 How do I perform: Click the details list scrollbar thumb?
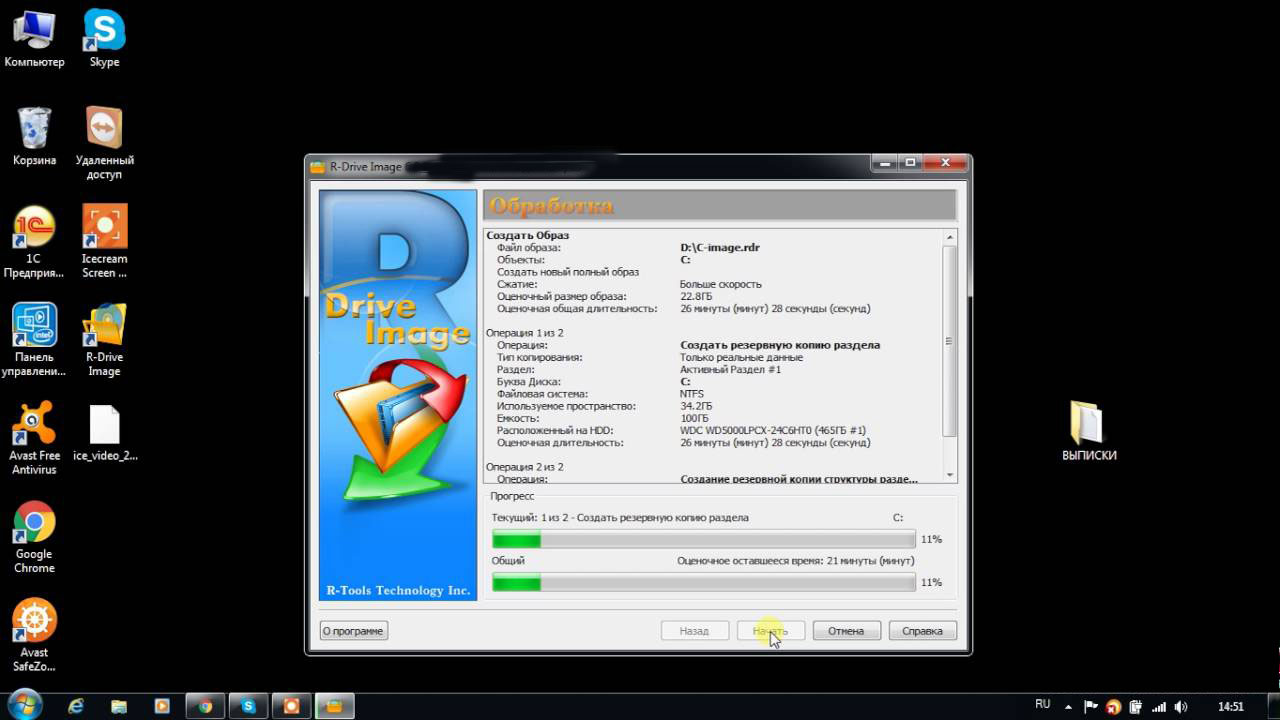[x=950, y=341]
